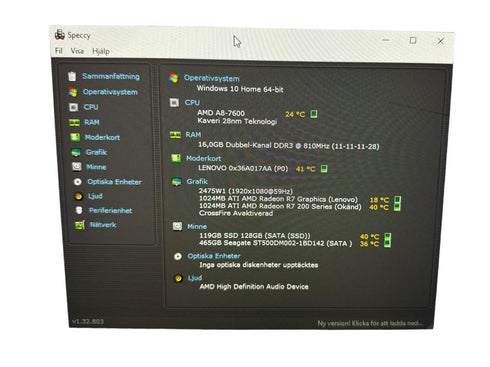This screenshot has height=367, width=490.
Task: Click the Optiska Enheter heading in summary panel
Action: pos(214,256)
